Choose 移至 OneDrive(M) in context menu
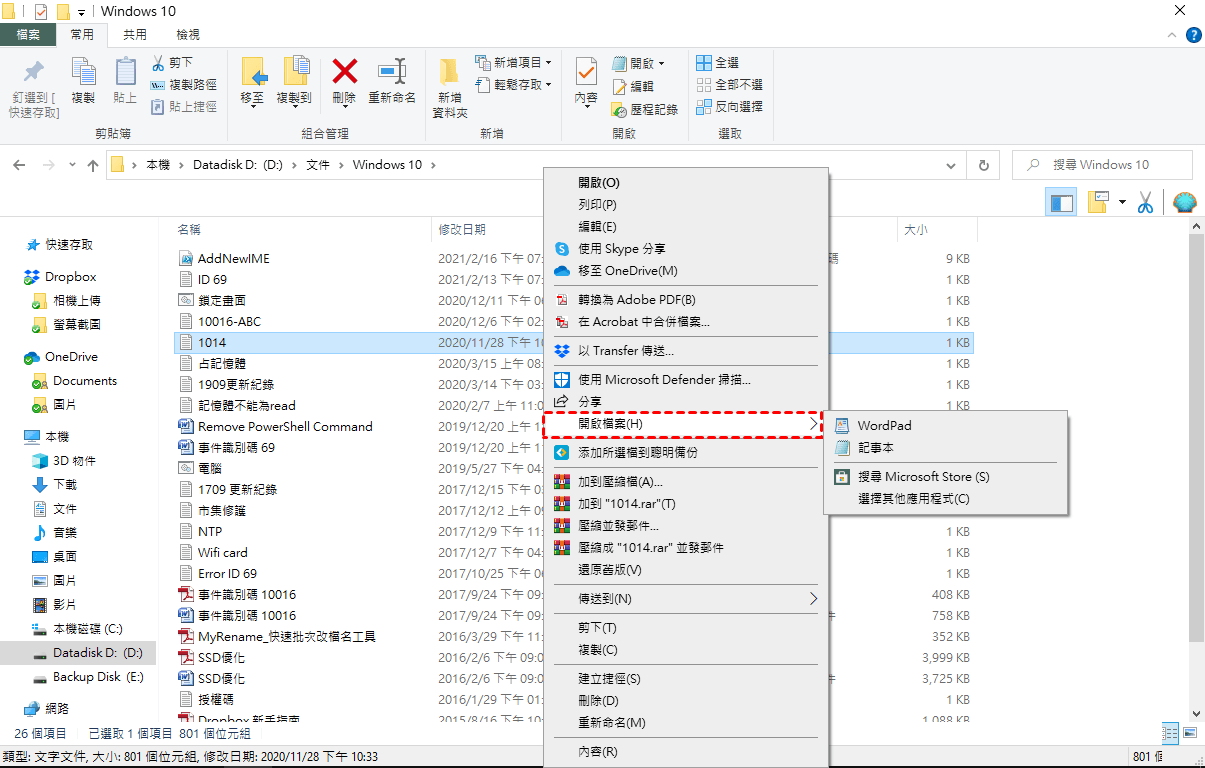Viewport: 1205px width, 768px height. 686,271
